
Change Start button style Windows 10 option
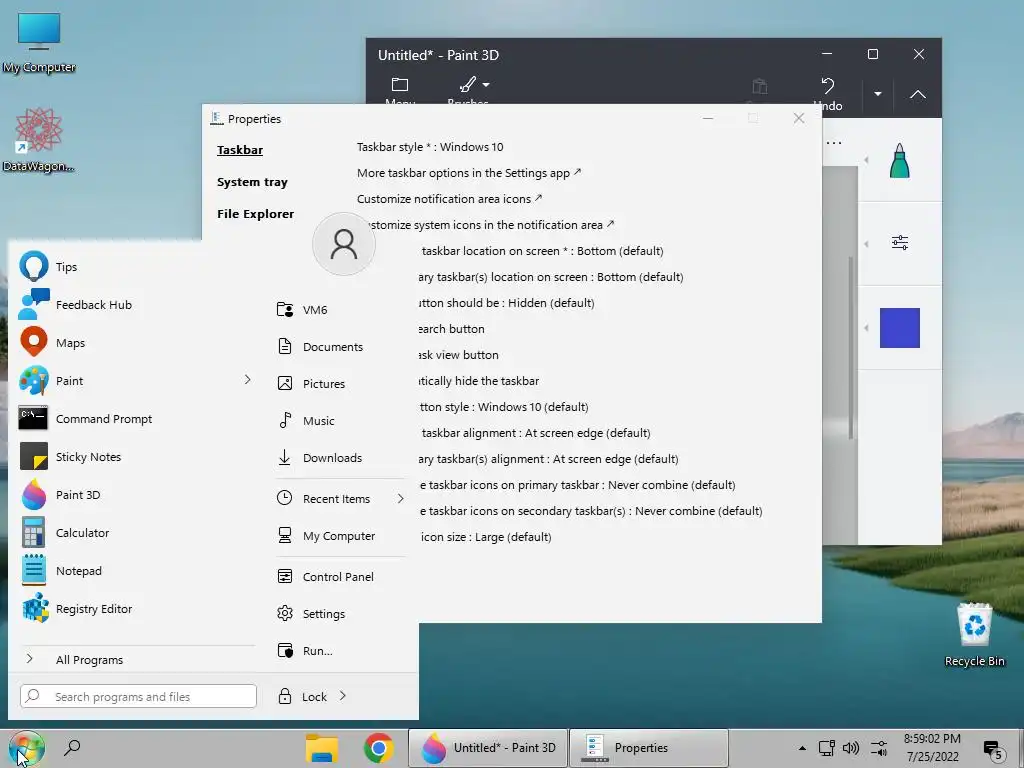point(504,407)
